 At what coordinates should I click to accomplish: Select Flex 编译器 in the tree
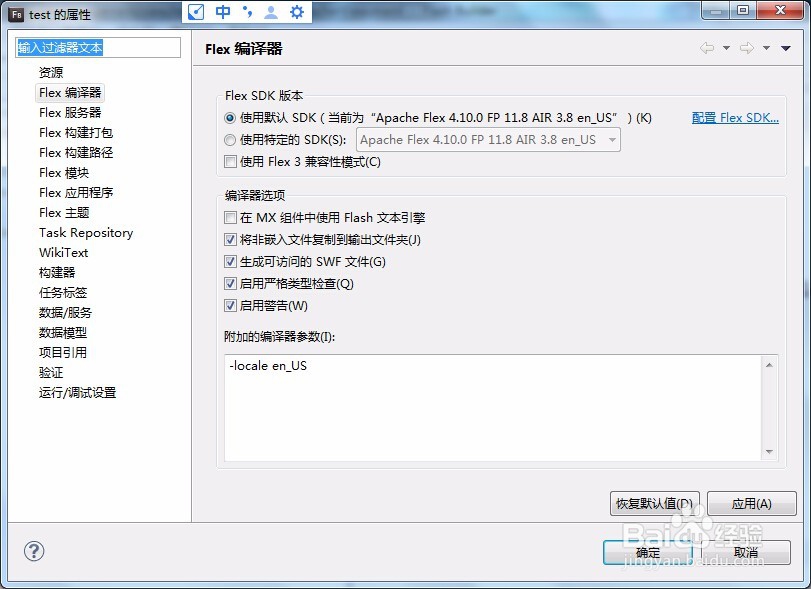click(70, 93)
